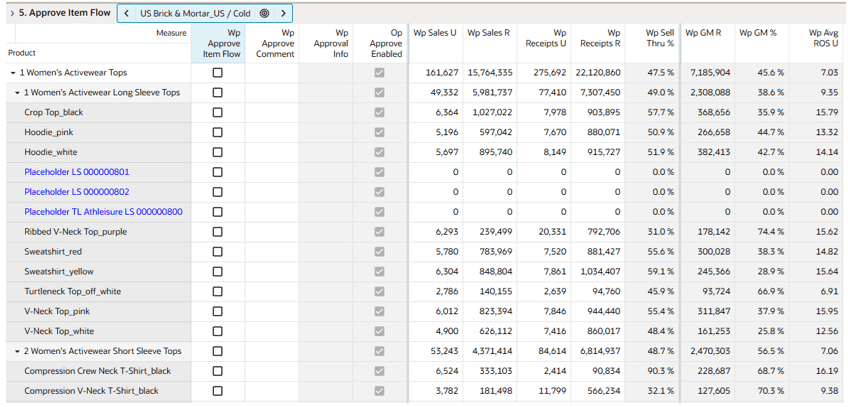Click Approve Comment cell for Crop Top_black

click(272, 112)
